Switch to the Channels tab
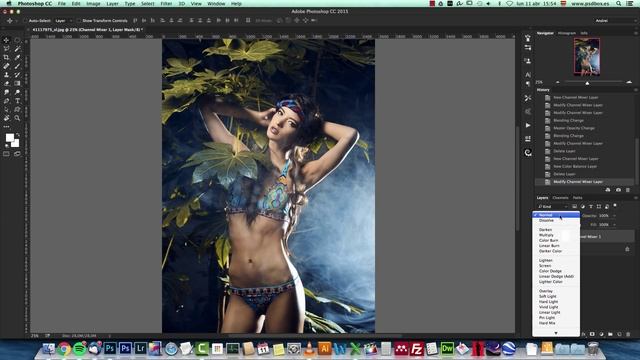 (x=560, y=198)
